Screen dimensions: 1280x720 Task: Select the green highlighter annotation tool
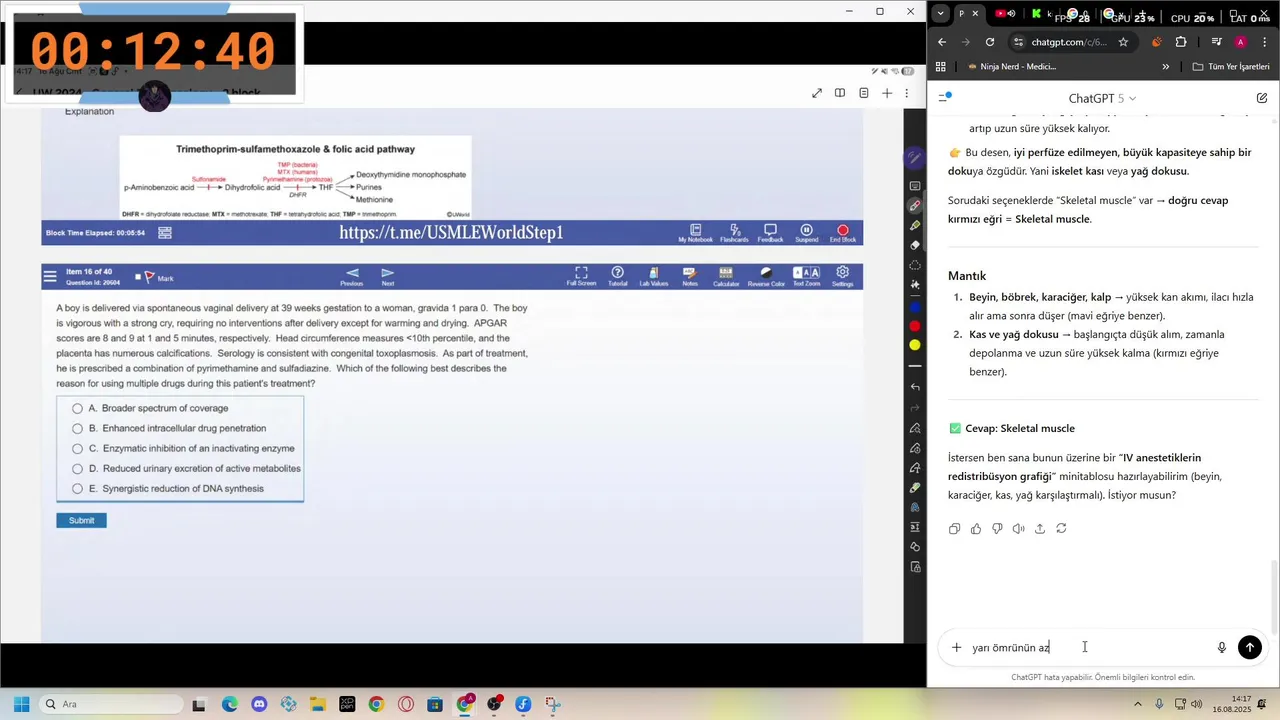pyautogui.click(x=915, y=226)
